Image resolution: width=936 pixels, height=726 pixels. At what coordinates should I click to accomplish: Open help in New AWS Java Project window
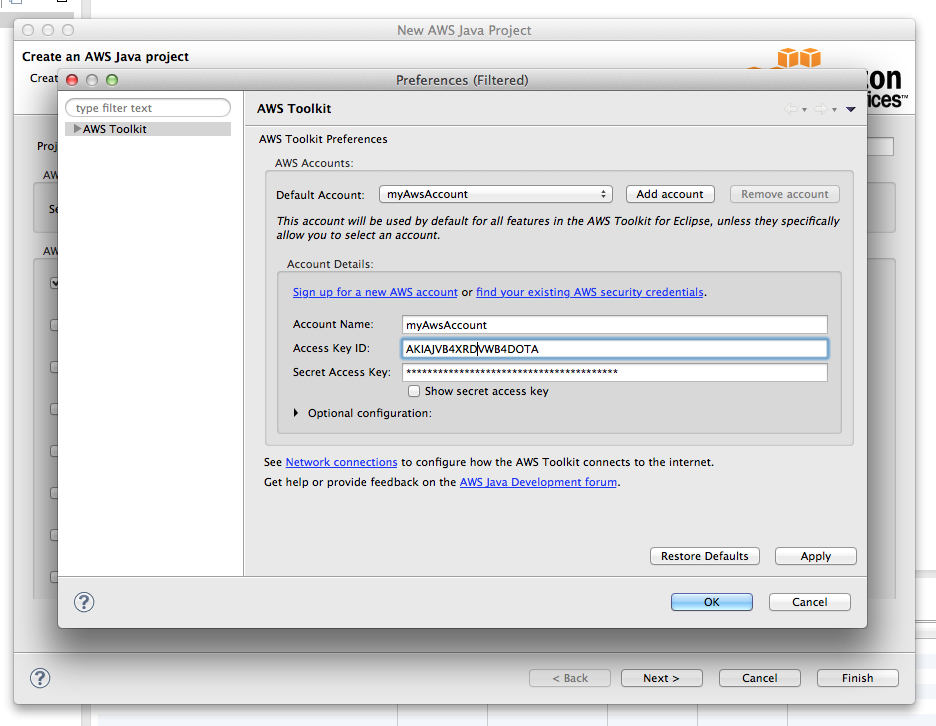40,678
